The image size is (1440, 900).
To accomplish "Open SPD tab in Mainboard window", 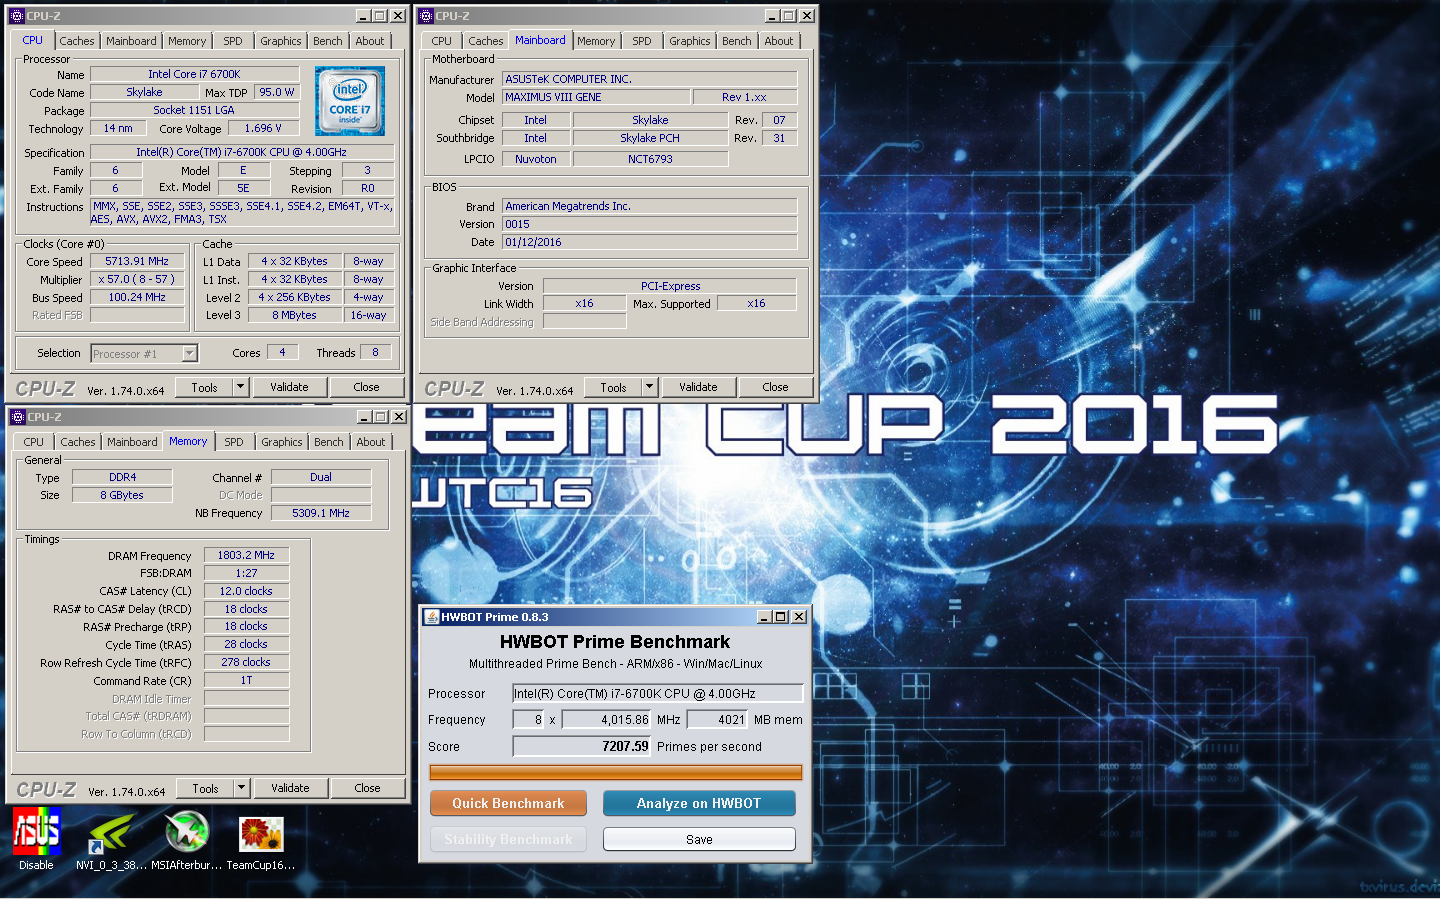I will point(642,41).
